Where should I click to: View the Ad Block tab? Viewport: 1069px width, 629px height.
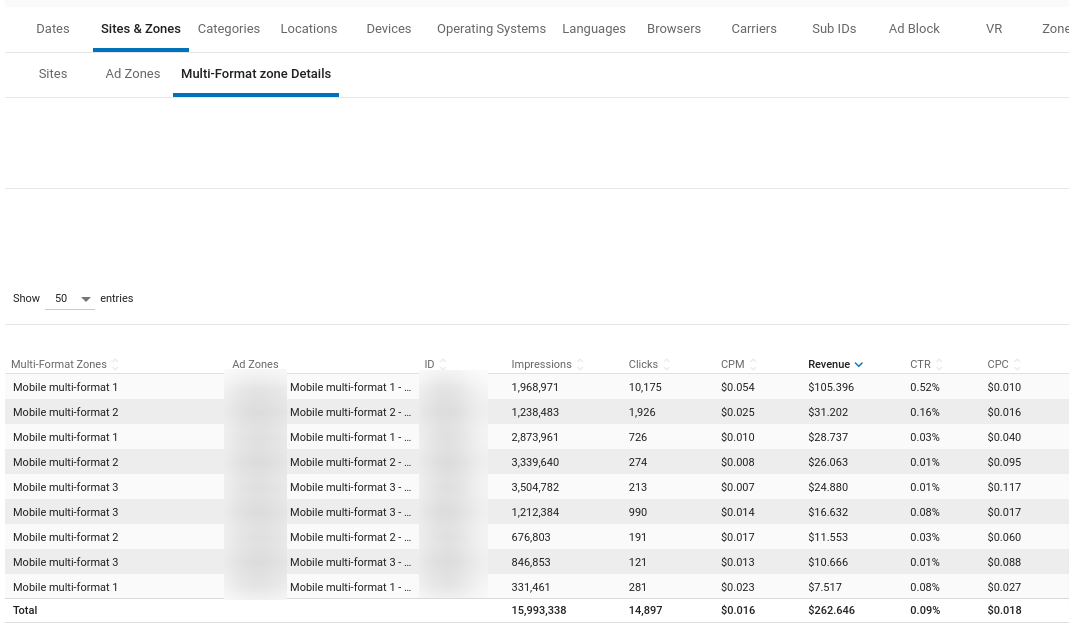coord(914,29)
